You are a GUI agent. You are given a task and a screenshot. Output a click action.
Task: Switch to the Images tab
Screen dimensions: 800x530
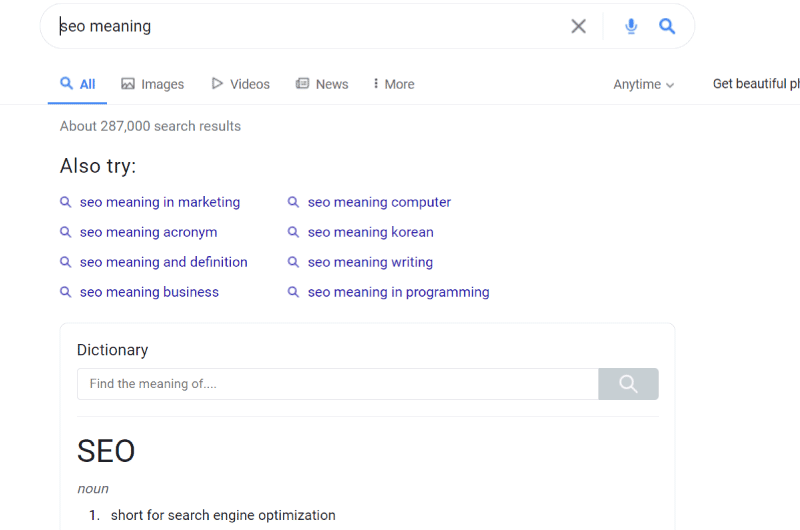point(153,84)
